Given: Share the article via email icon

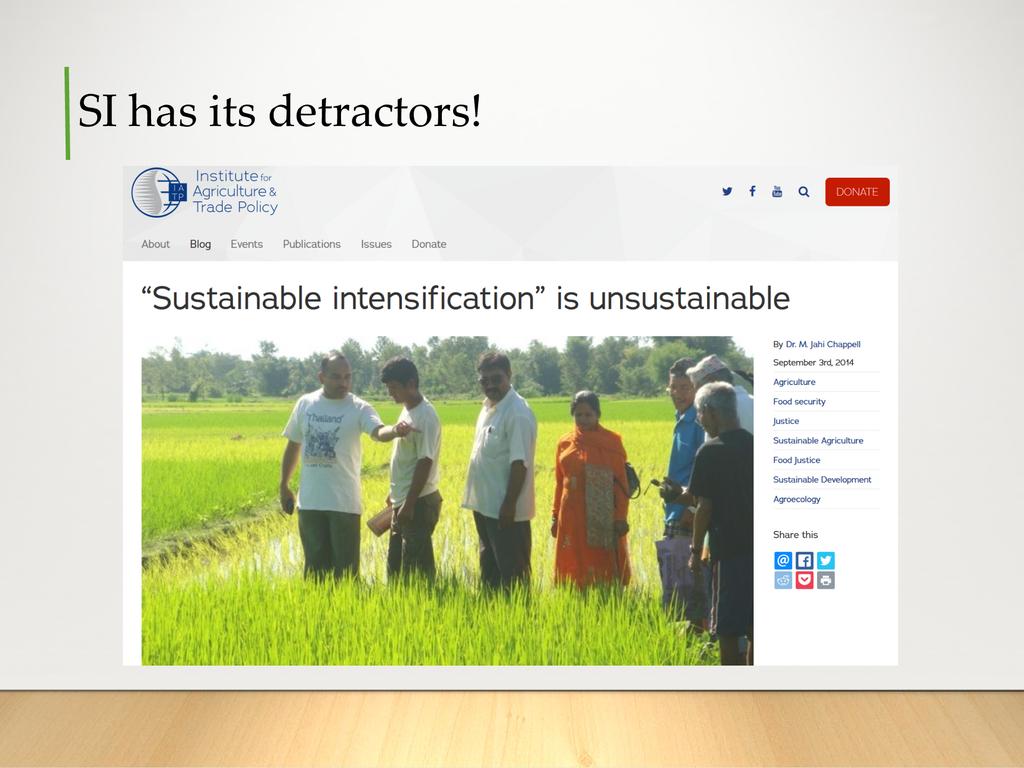Looking at the screenshot, I should 783,561.
